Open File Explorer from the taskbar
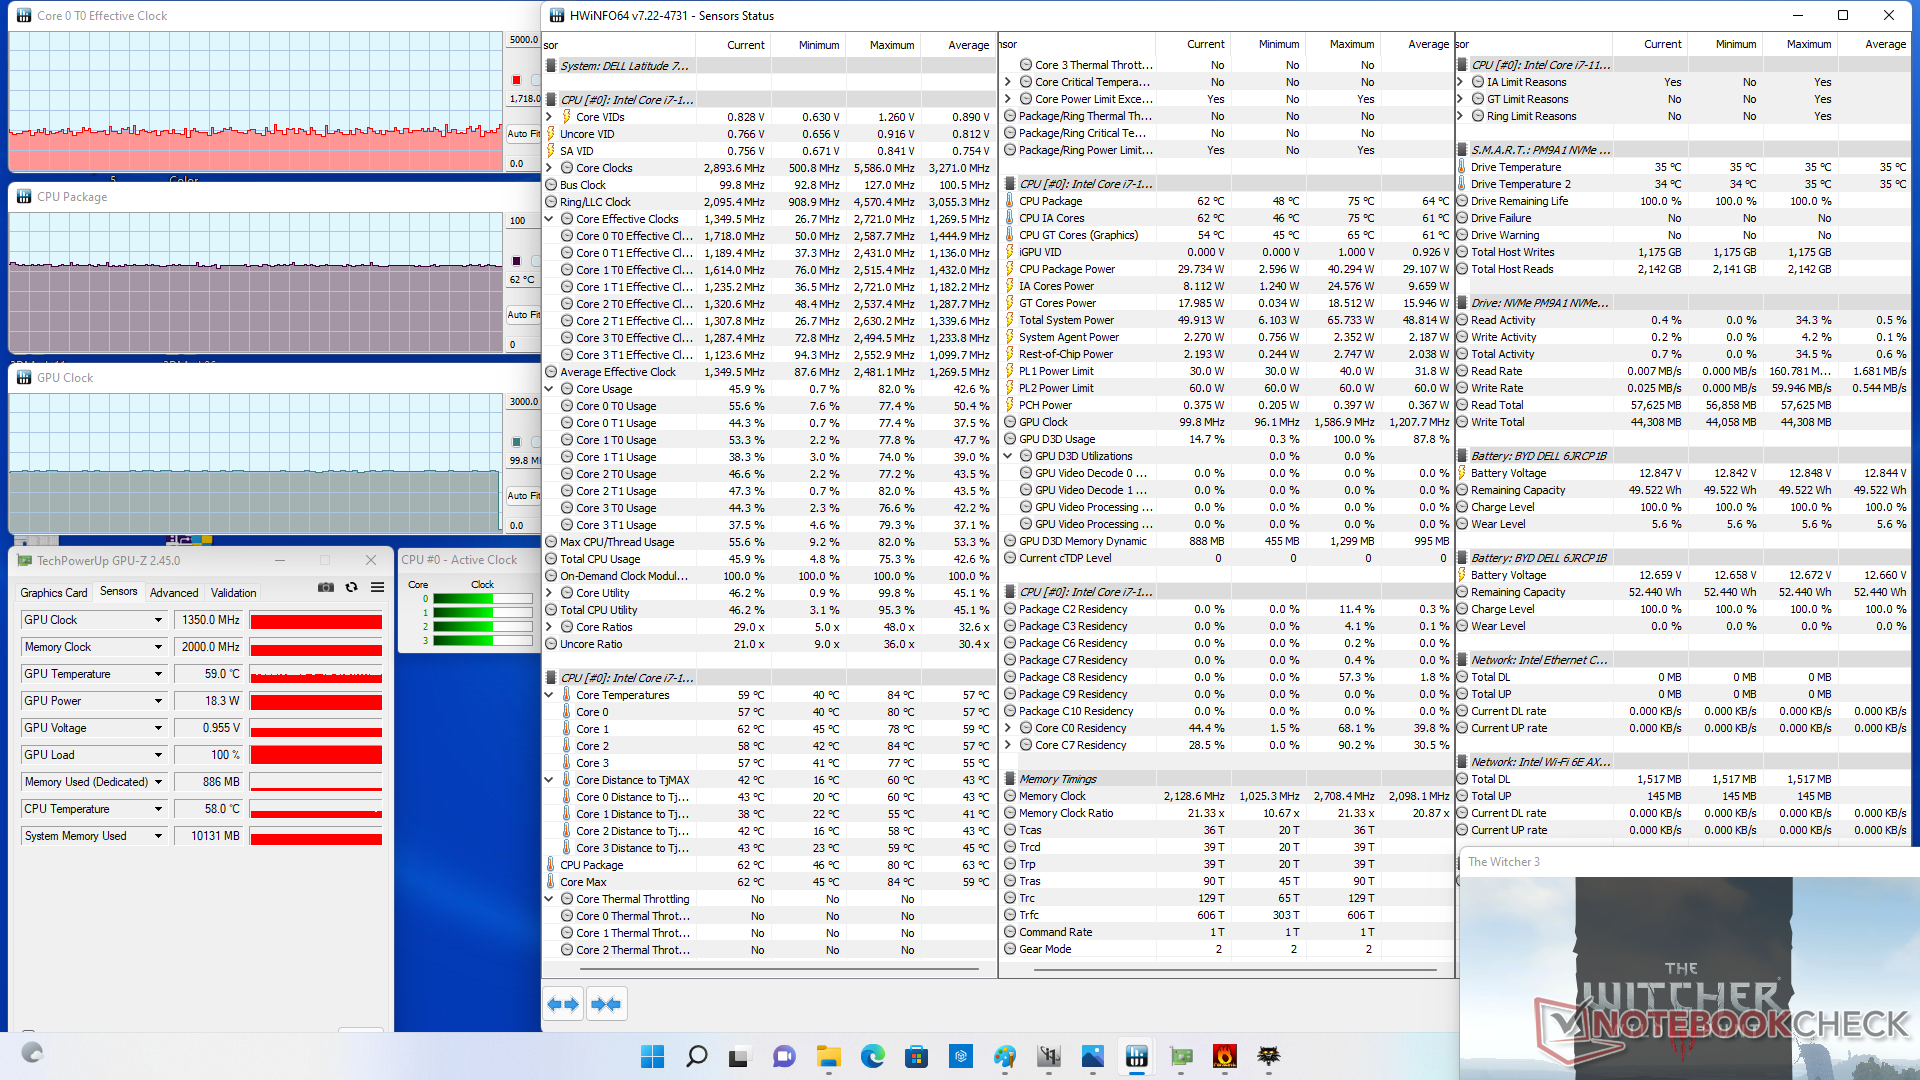1920x1080 pixels. click(828, 1056)
